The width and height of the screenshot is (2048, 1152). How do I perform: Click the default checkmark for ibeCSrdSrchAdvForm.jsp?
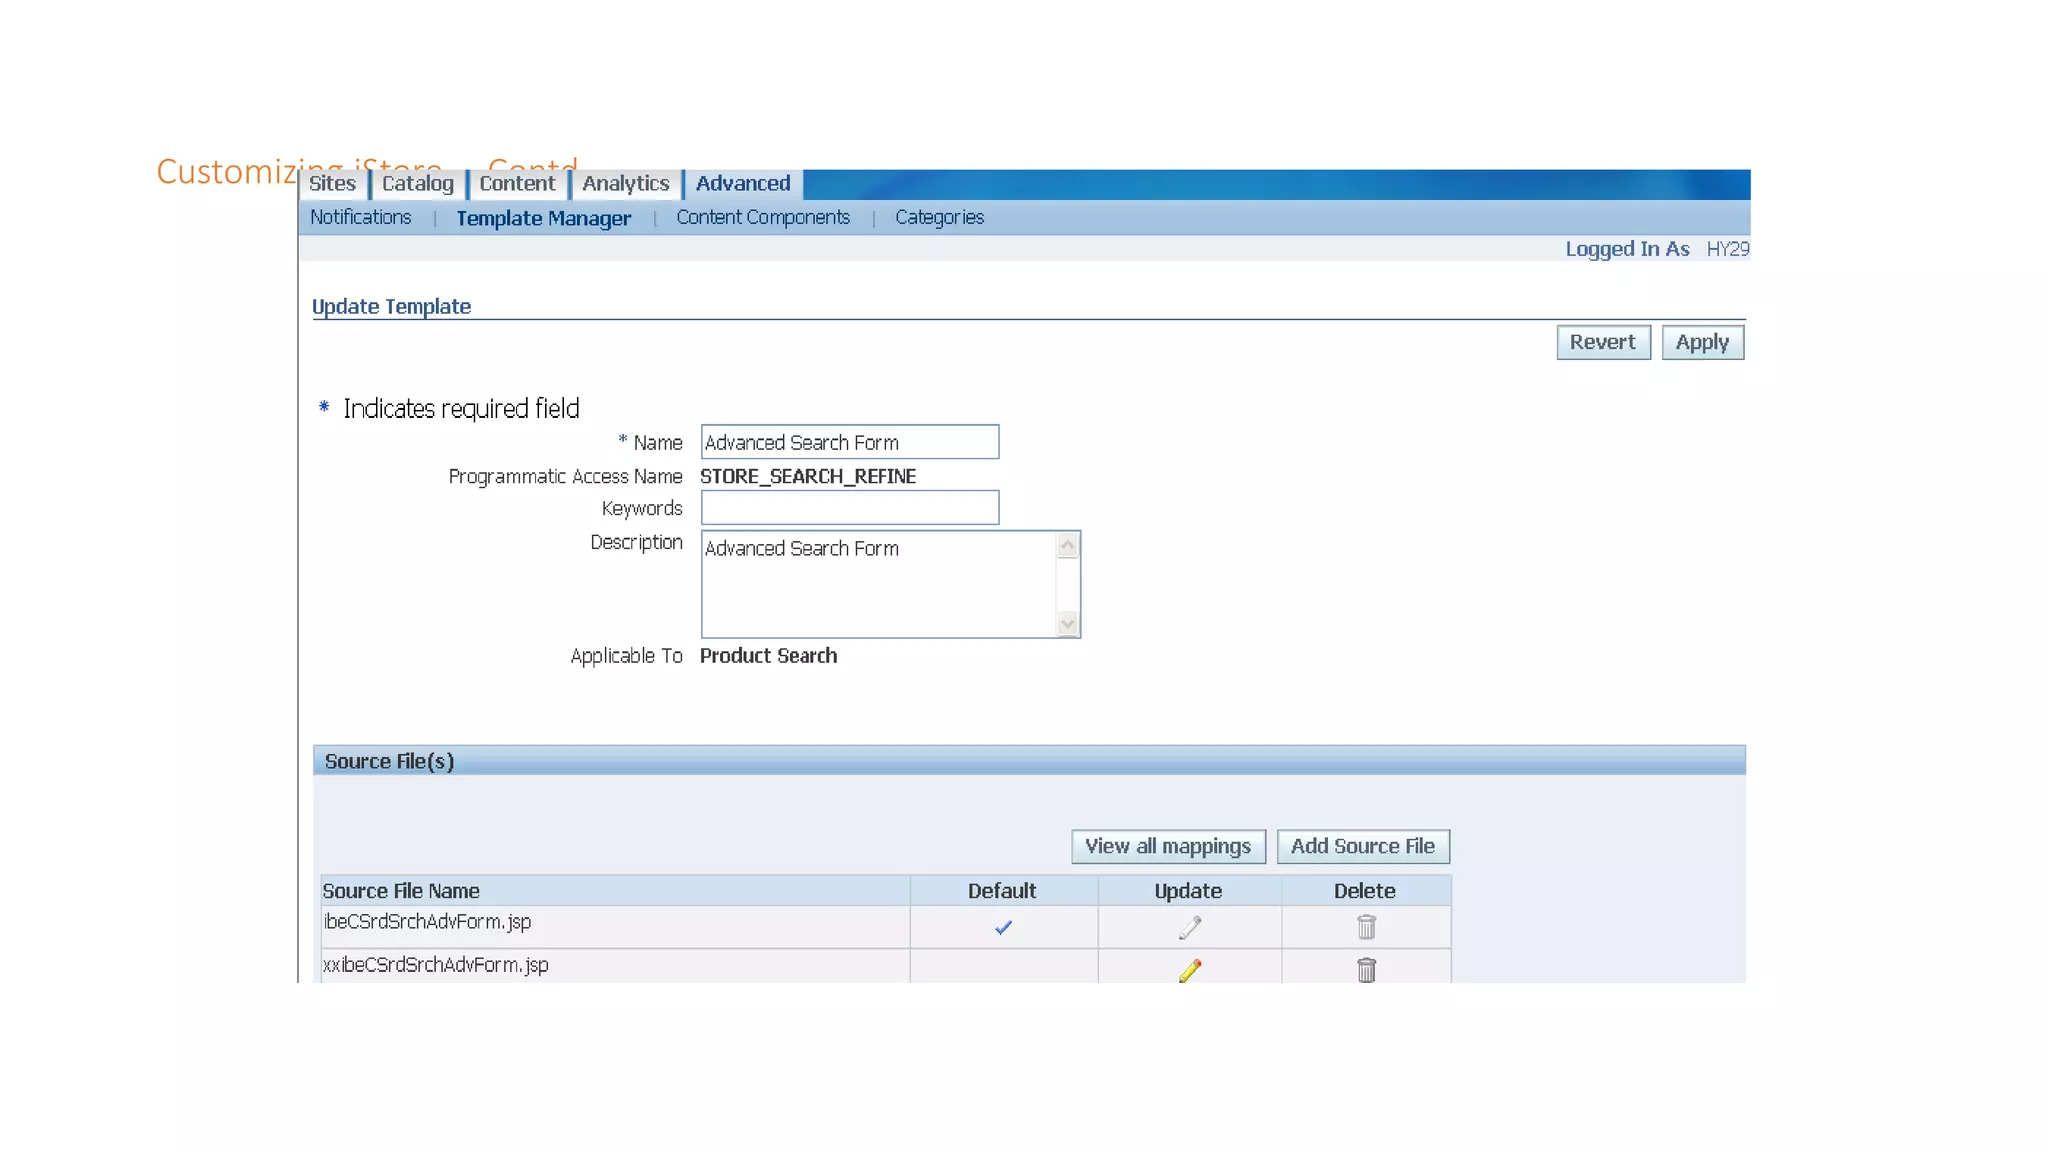[x=1003, y=928]
